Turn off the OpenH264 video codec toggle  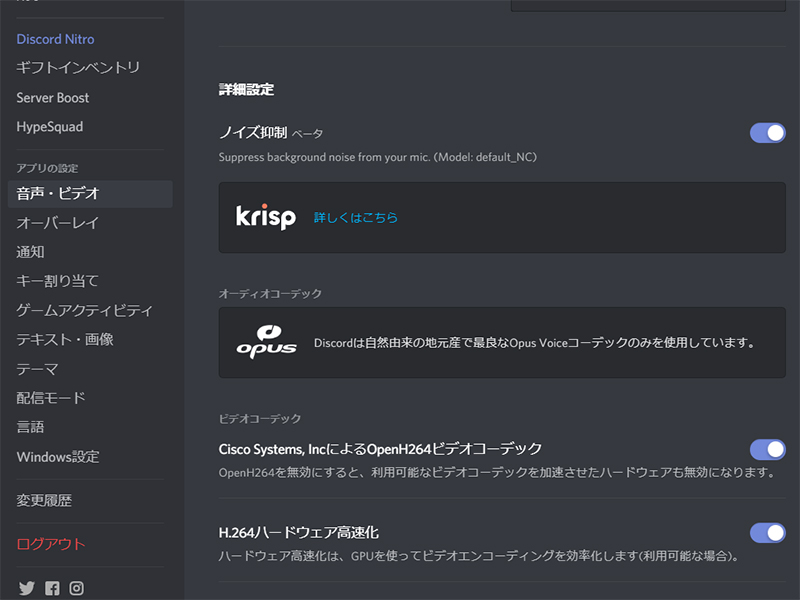coord(766,450)
